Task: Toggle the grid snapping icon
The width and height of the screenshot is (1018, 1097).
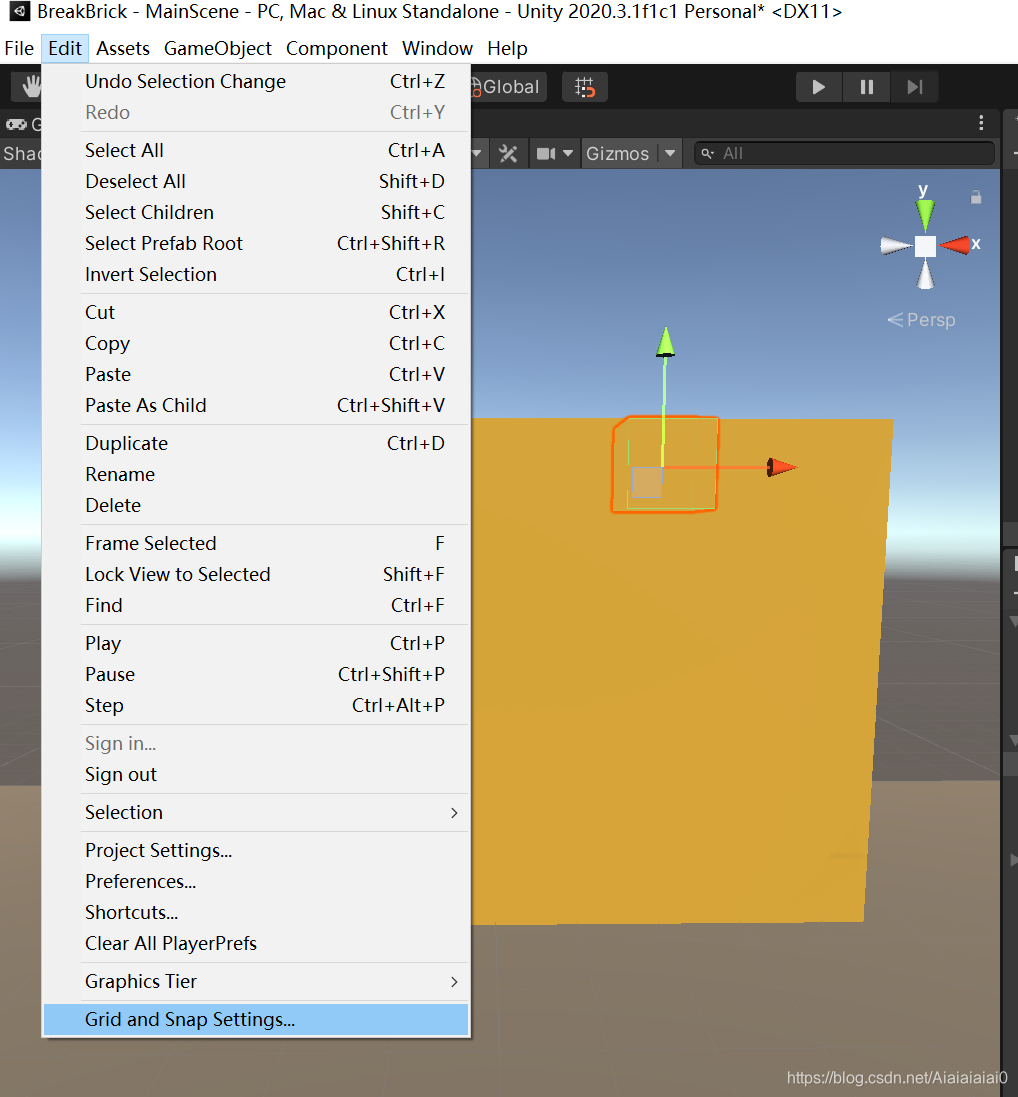Action: [585, 87]
